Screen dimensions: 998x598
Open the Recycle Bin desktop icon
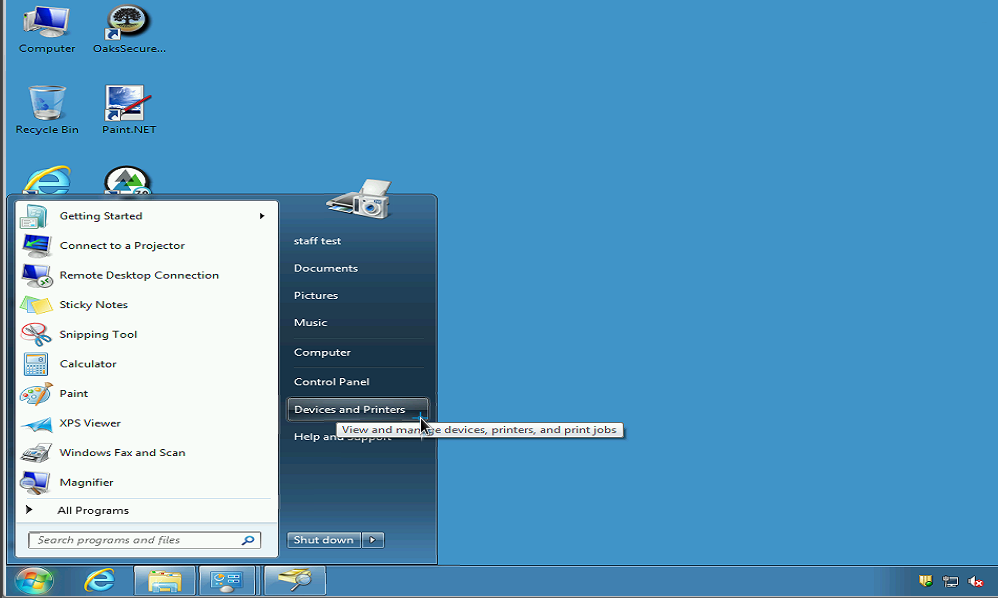point(47,105)
